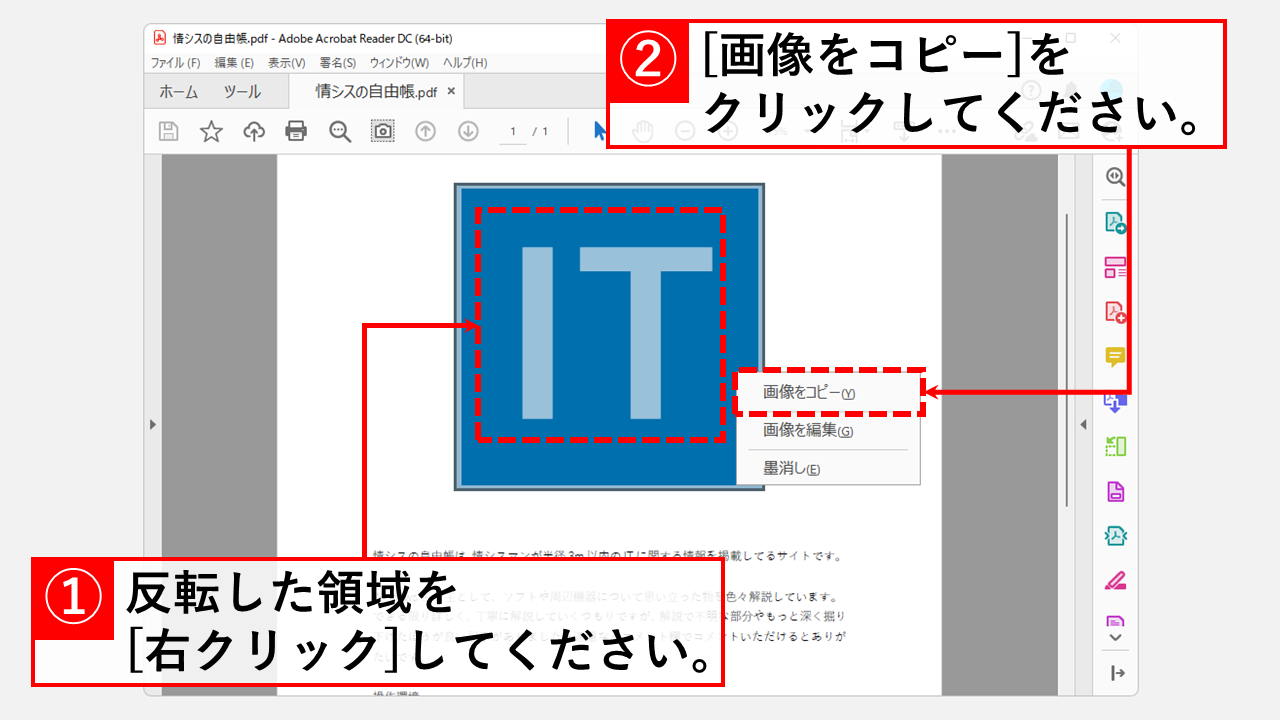Choose the Selection arrow tool
The width and height of the screenshot is (1280, 720).
(x=599, y=131)
